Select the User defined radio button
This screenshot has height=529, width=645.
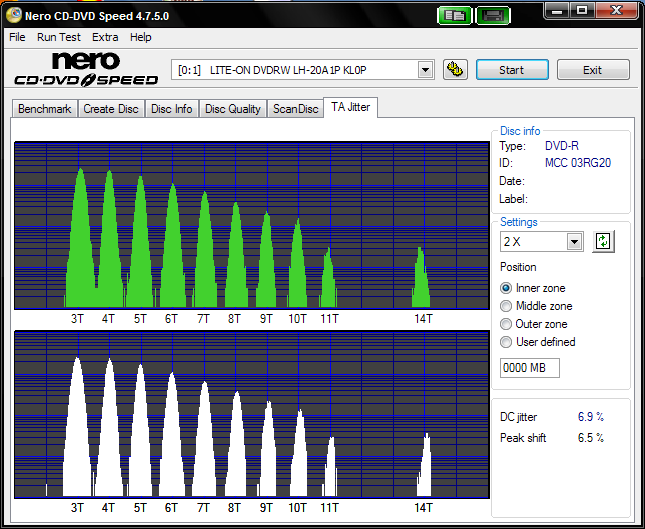point(506,342)
